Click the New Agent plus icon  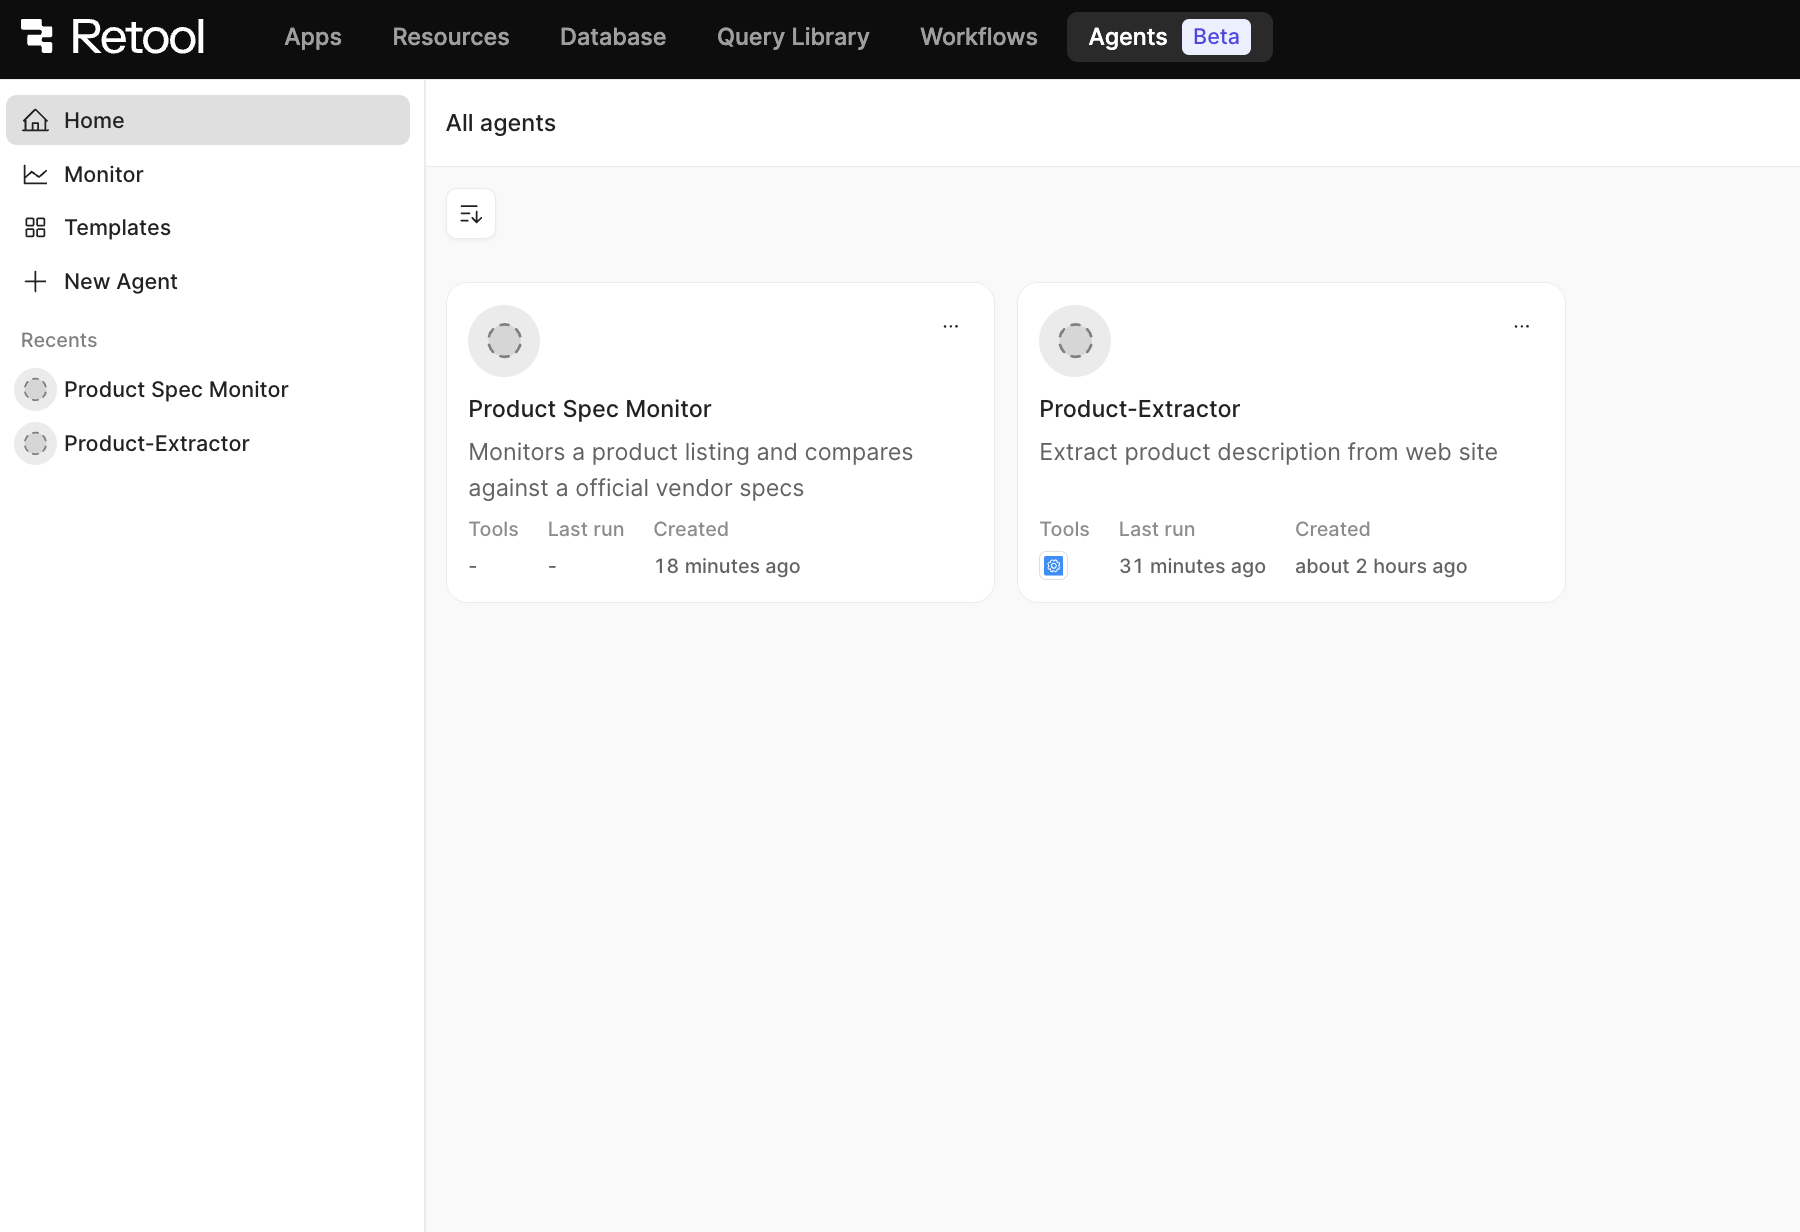pyautogui.click(x=36, y=282)
